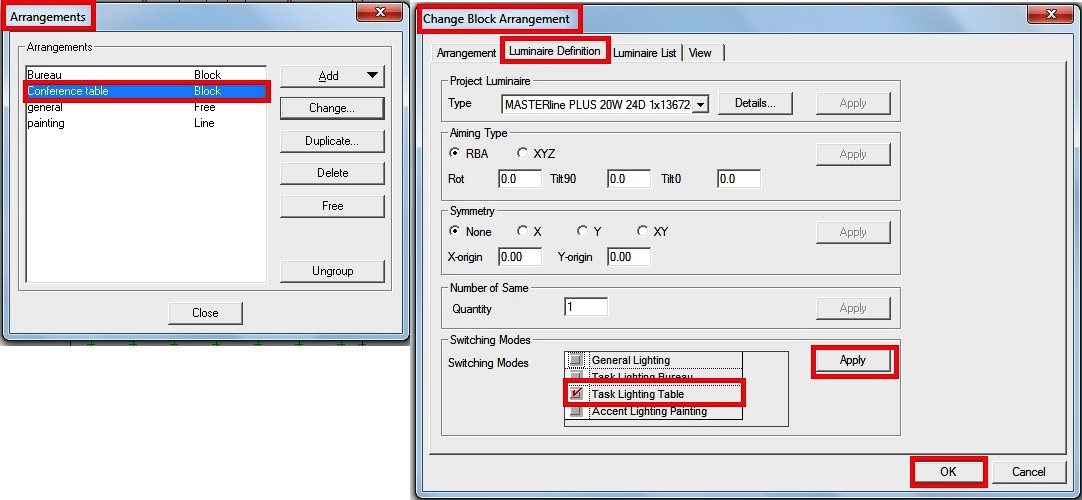1082x500 pixels.
Task: Switch to the Luminaire List tab
Action: tap(645, 52)
